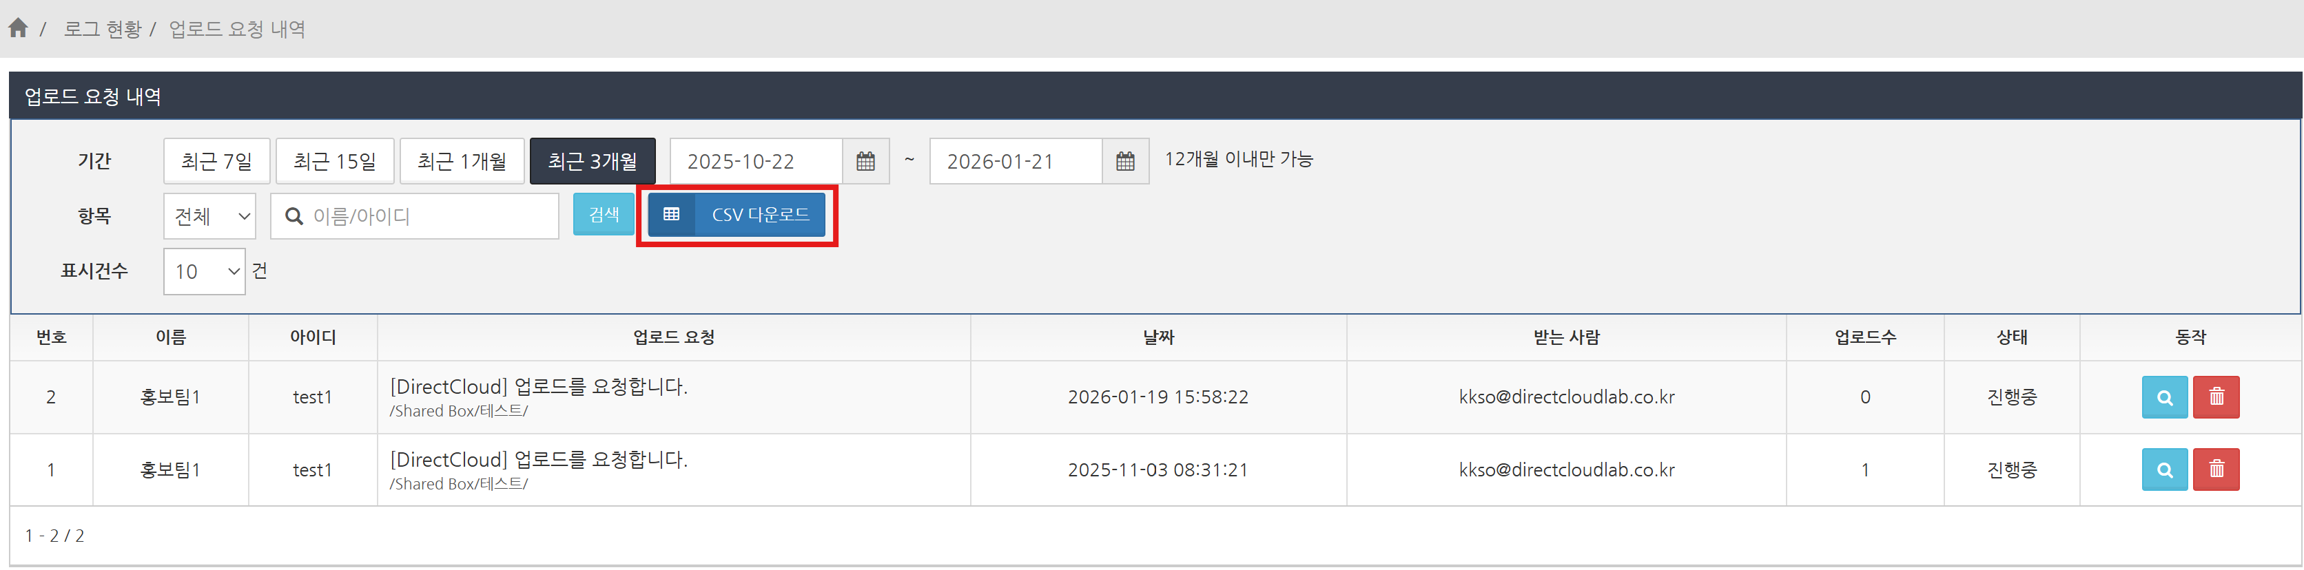Click 업로드 요청 내역 breadcrumb item
Viewport: 2304px width, 570px height.
237,29
